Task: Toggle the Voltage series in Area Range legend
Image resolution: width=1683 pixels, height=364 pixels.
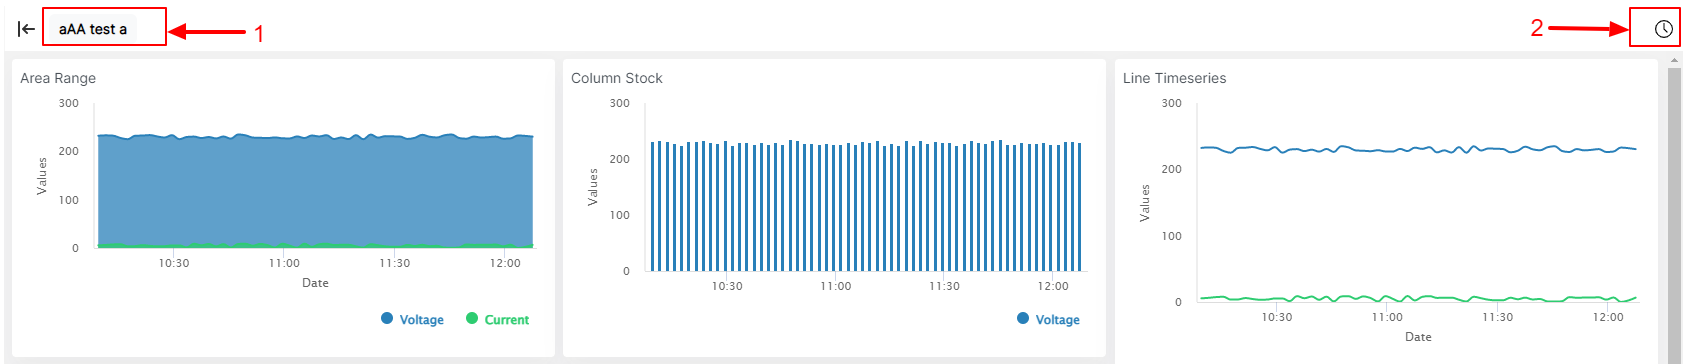Action: (412, 319)
